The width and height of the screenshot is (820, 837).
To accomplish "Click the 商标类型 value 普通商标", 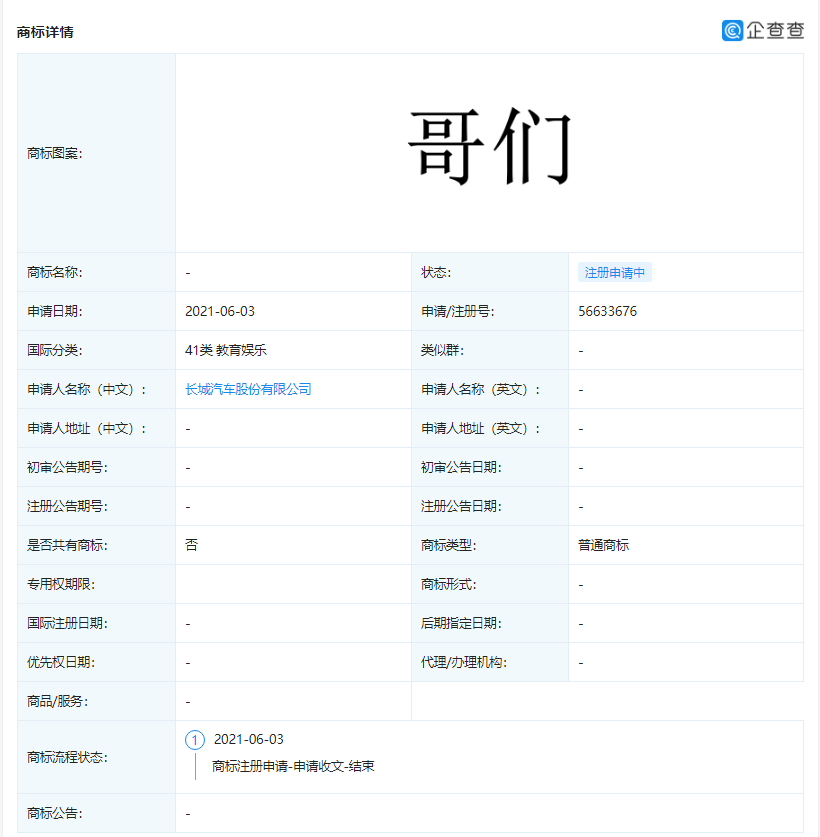I will 602,544.
